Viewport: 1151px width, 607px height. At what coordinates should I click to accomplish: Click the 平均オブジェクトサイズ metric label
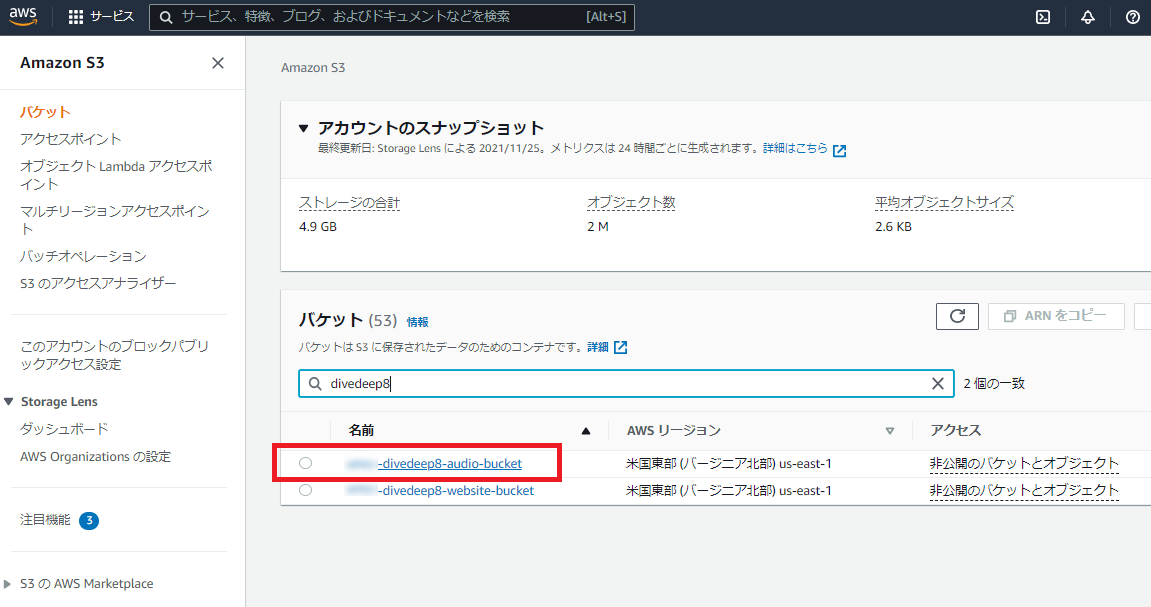click(944, 203)
